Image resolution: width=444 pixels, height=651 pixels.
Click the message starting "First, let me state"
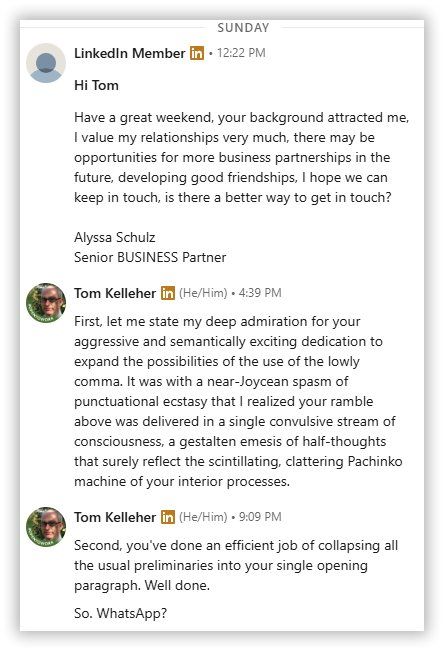238,401
